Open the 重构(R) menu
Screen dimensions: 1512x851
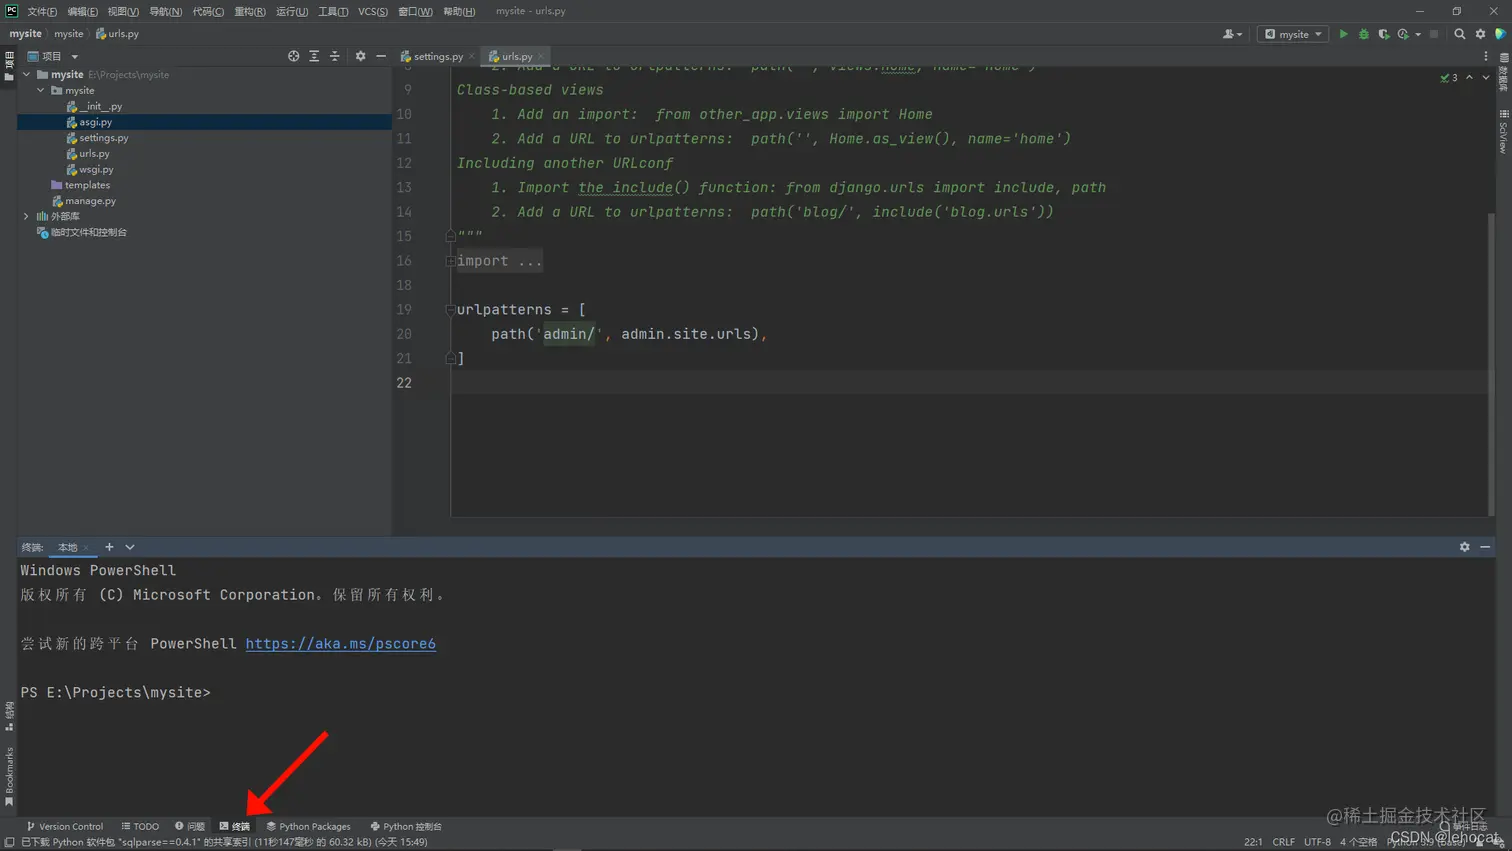[x=250, y=11]
